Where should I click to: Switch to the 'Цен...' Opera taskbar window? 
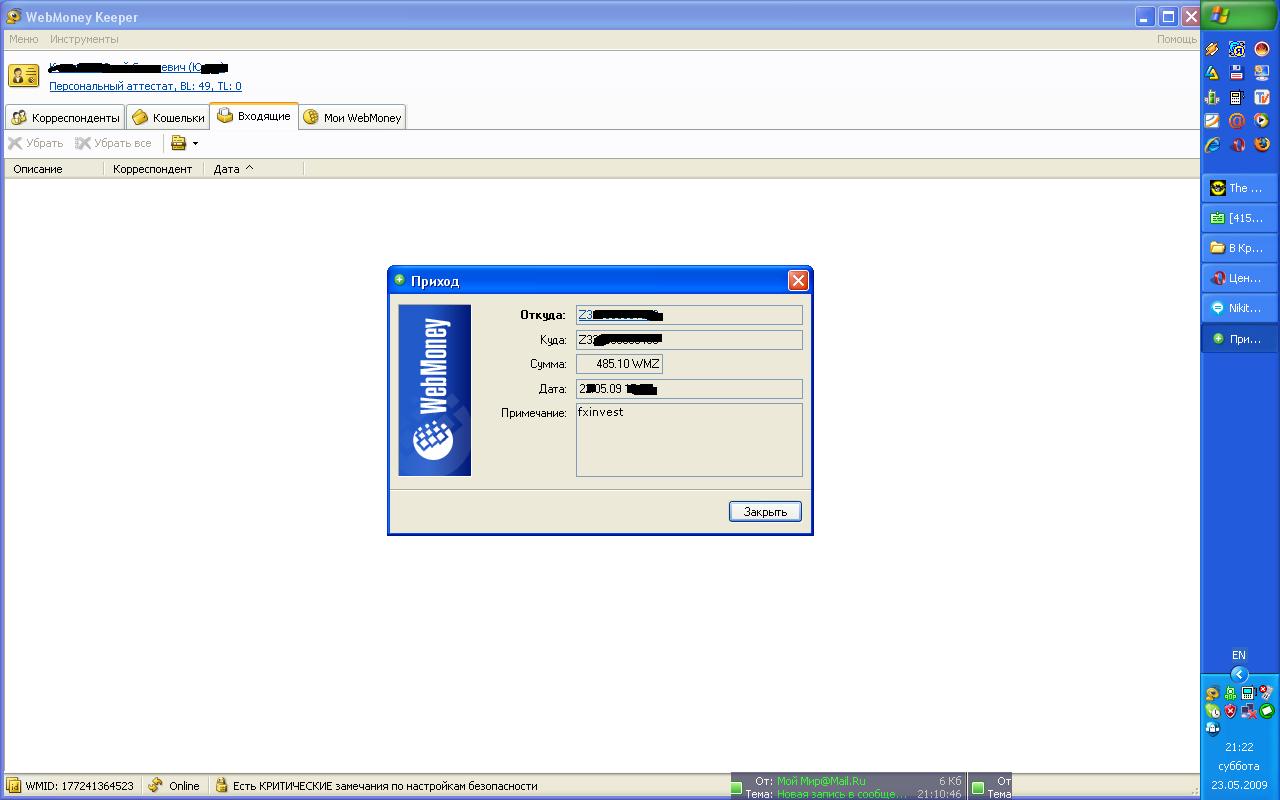point(1240,278)
